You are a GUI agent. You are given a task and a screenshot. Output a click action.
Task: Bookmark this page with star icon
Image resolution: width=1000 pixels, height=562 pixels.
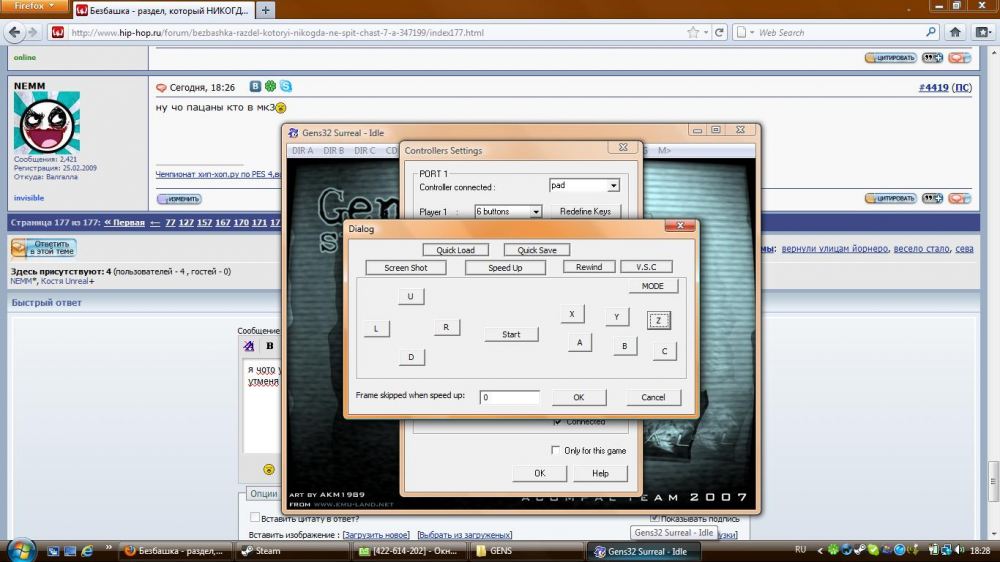click(x=693, y=33)
